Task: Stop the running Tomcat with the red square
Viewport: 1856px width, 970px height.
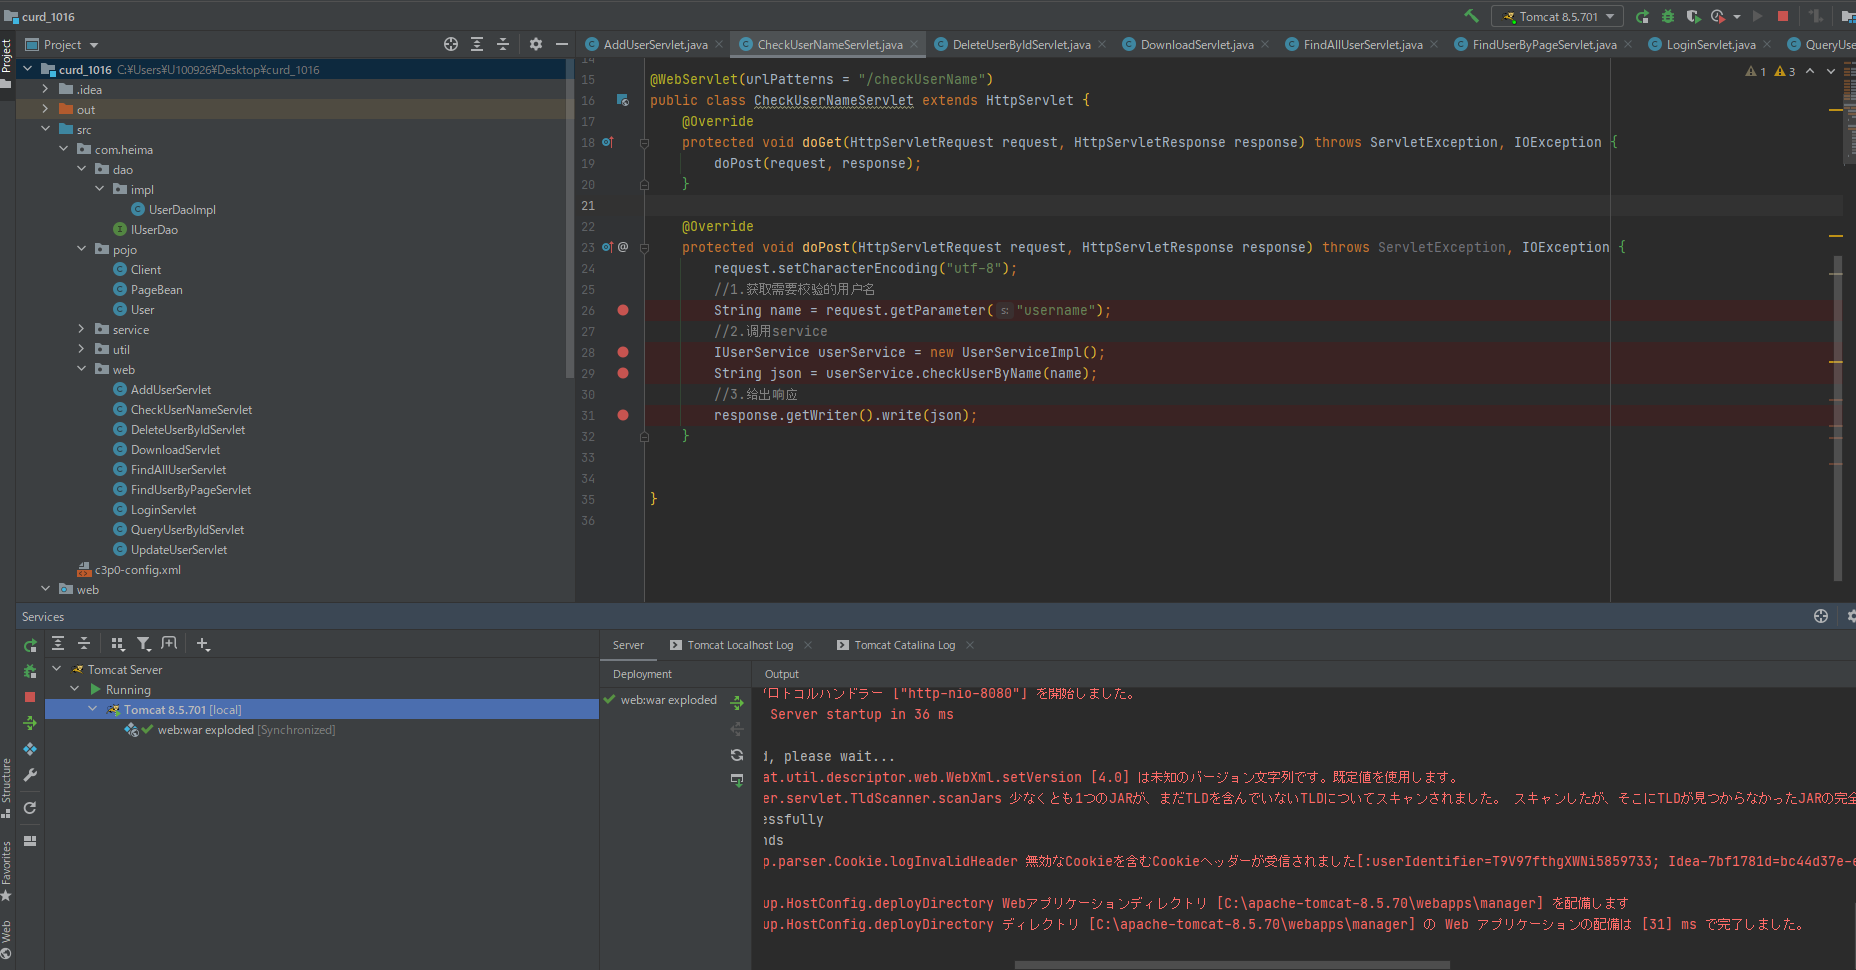Action: [1782, 16]
